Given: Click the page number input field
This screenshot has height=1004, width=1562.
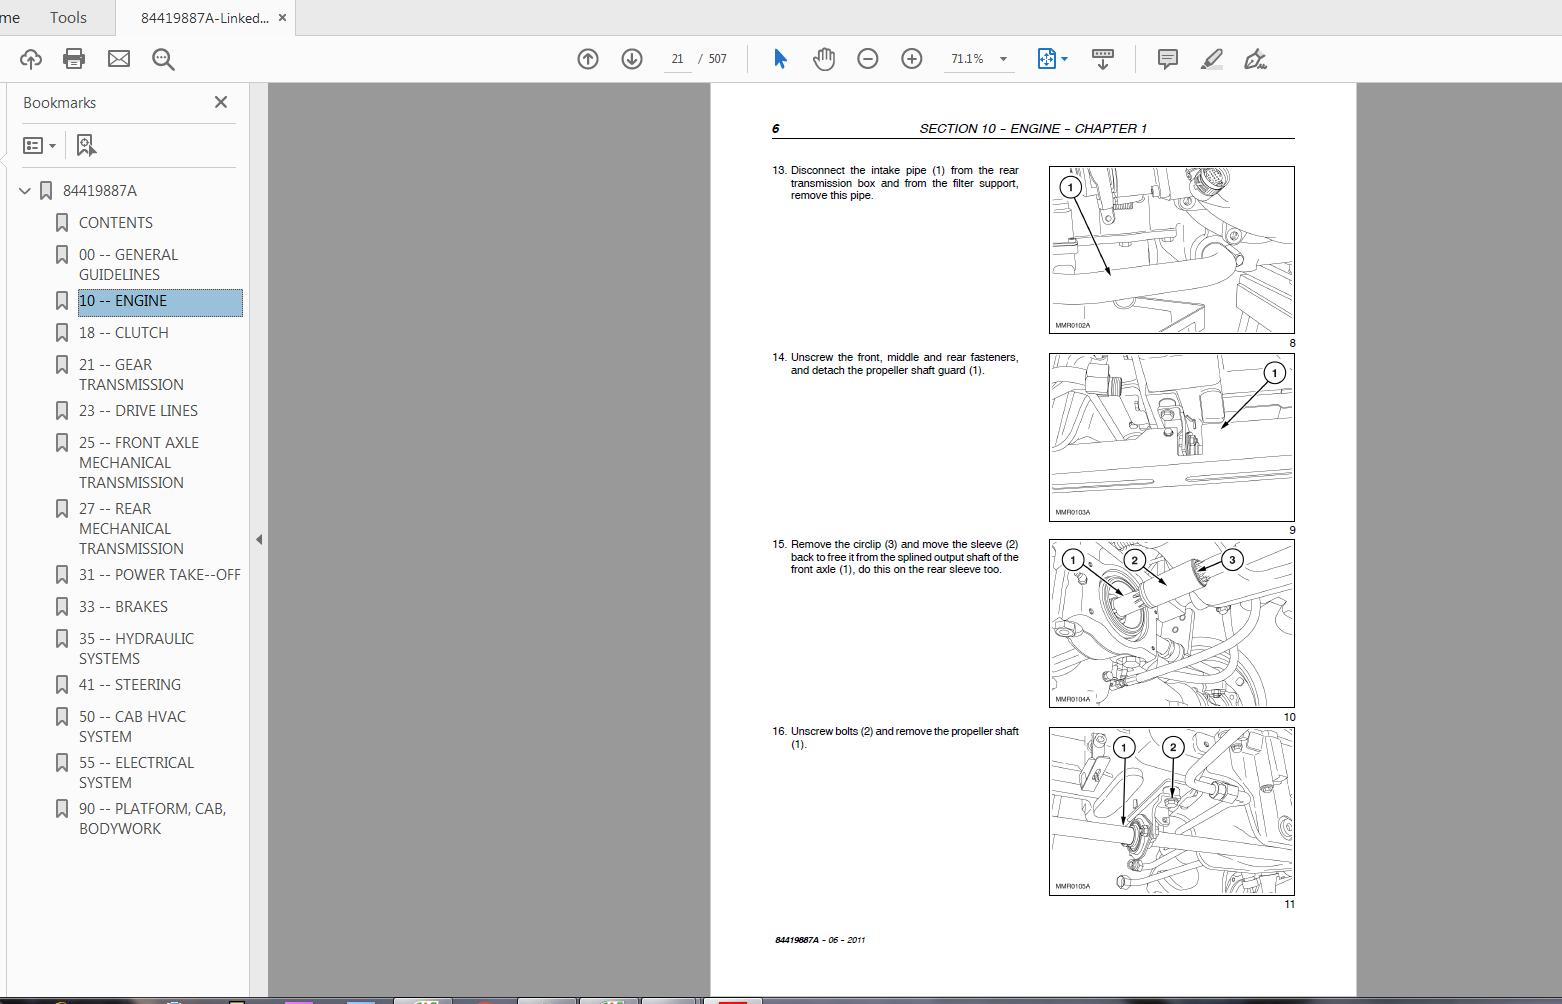Looking at the screenshot, I should (677, 58).
